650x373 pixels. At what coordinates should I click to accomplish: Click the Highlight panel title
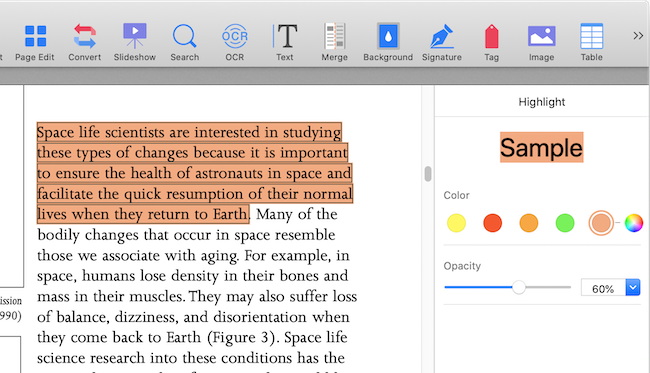coord(541,102)
